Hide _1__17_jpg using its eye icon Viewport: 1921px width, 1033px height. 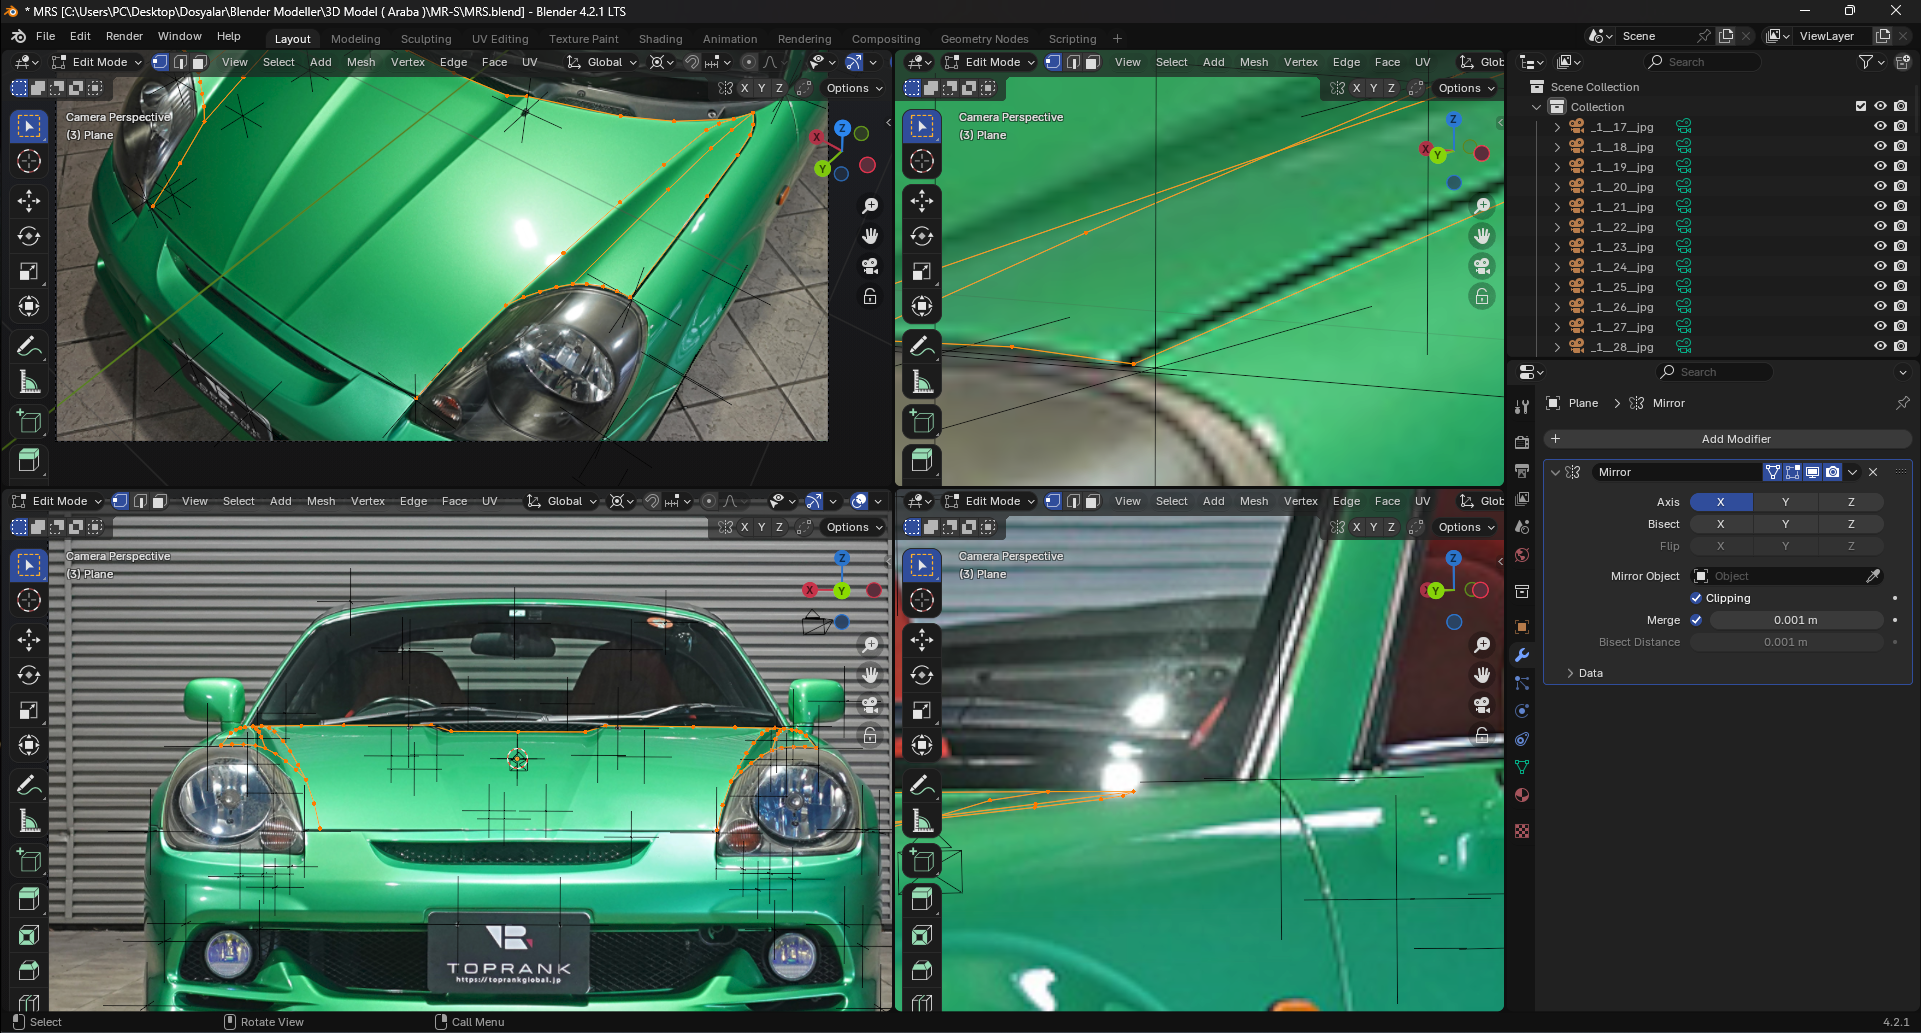(x=1880, y=126)
